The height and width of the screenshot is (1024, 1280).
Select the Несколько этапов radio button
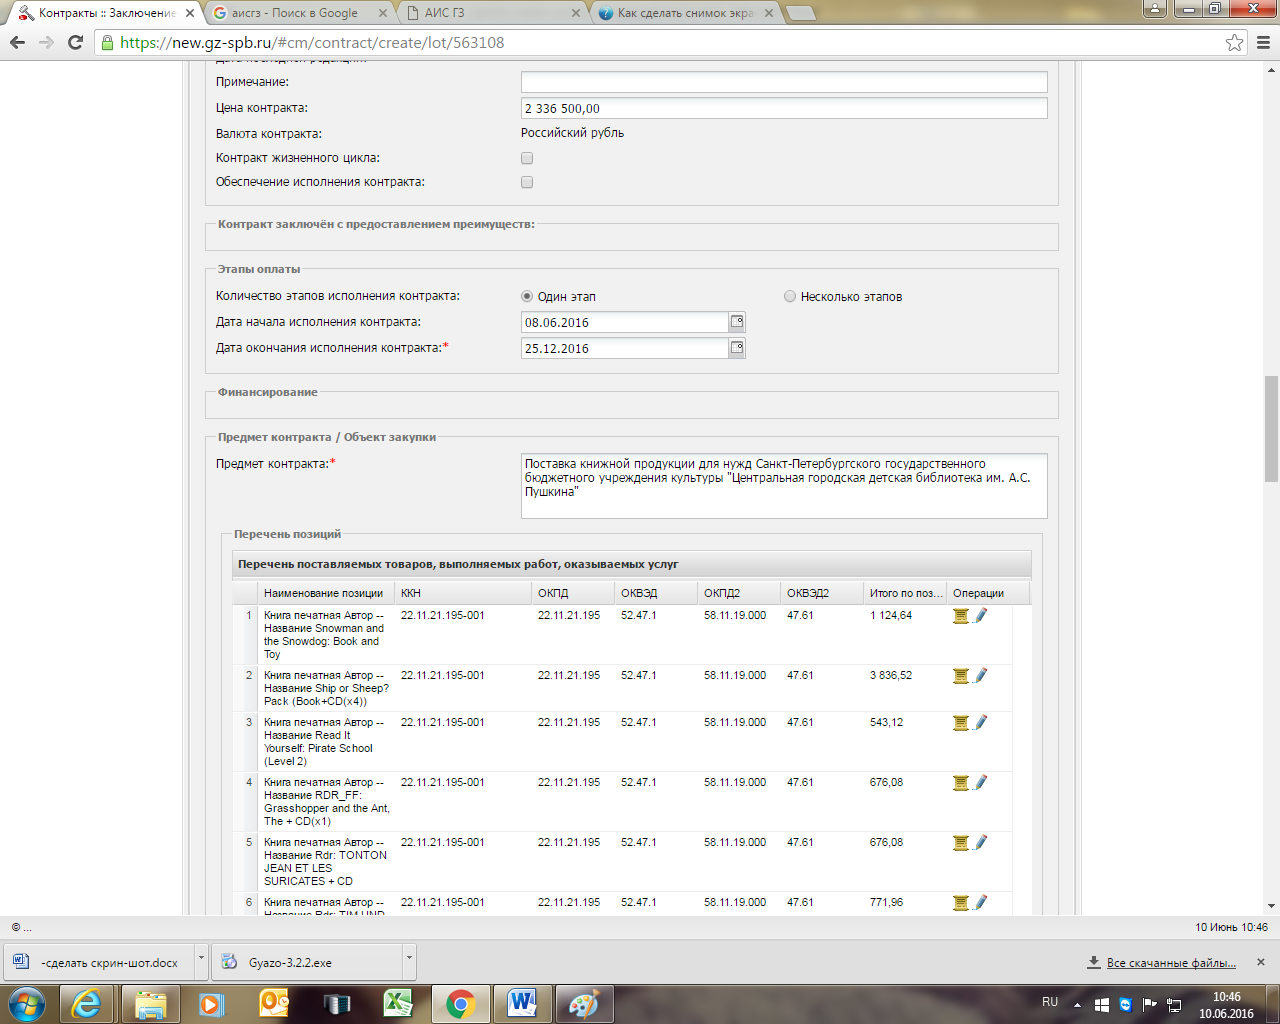coord(790,296)
